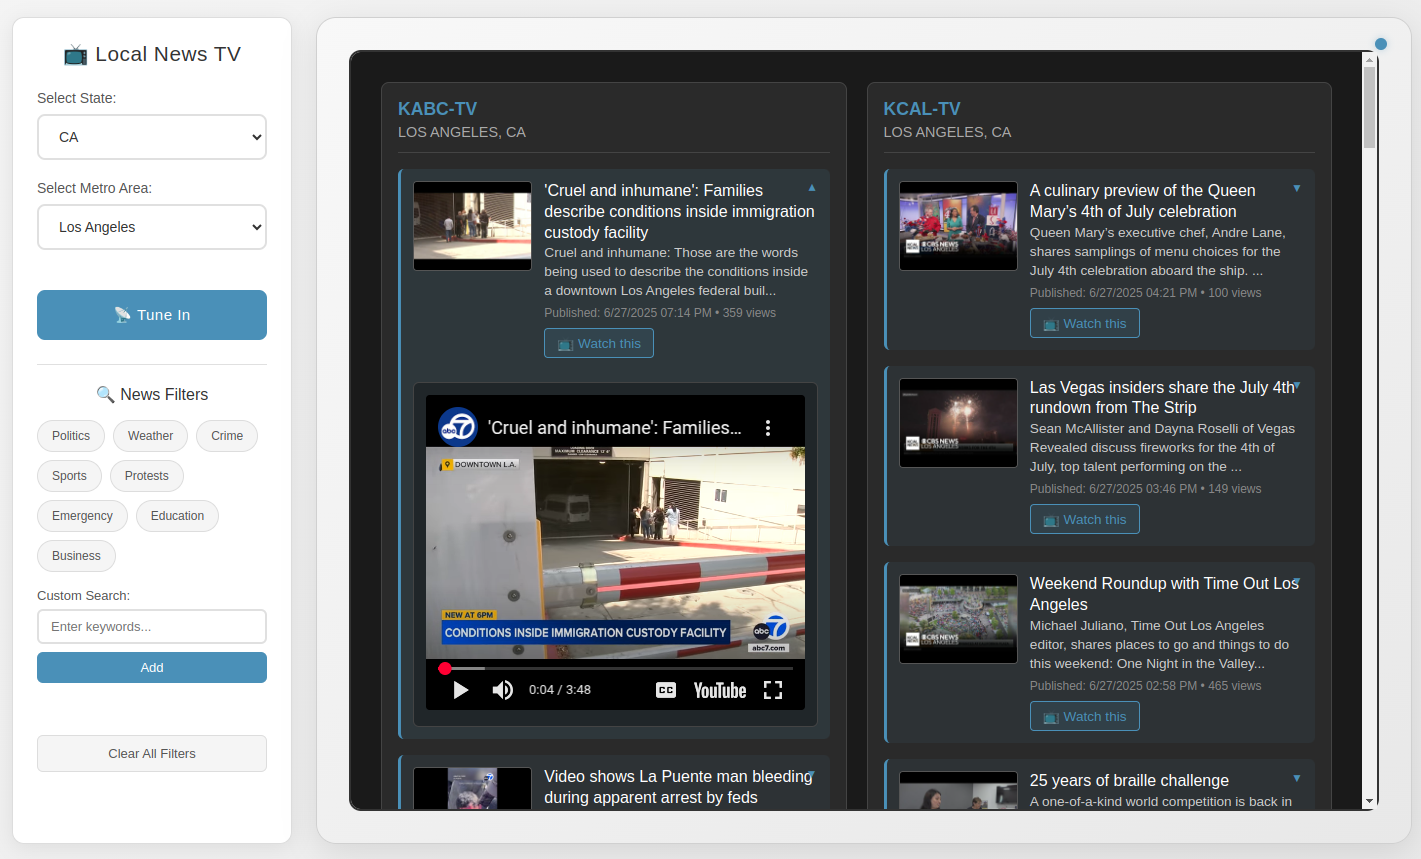1421x859 pixels.
Task: Click Clear All Filters
Action: click(152, 754)
